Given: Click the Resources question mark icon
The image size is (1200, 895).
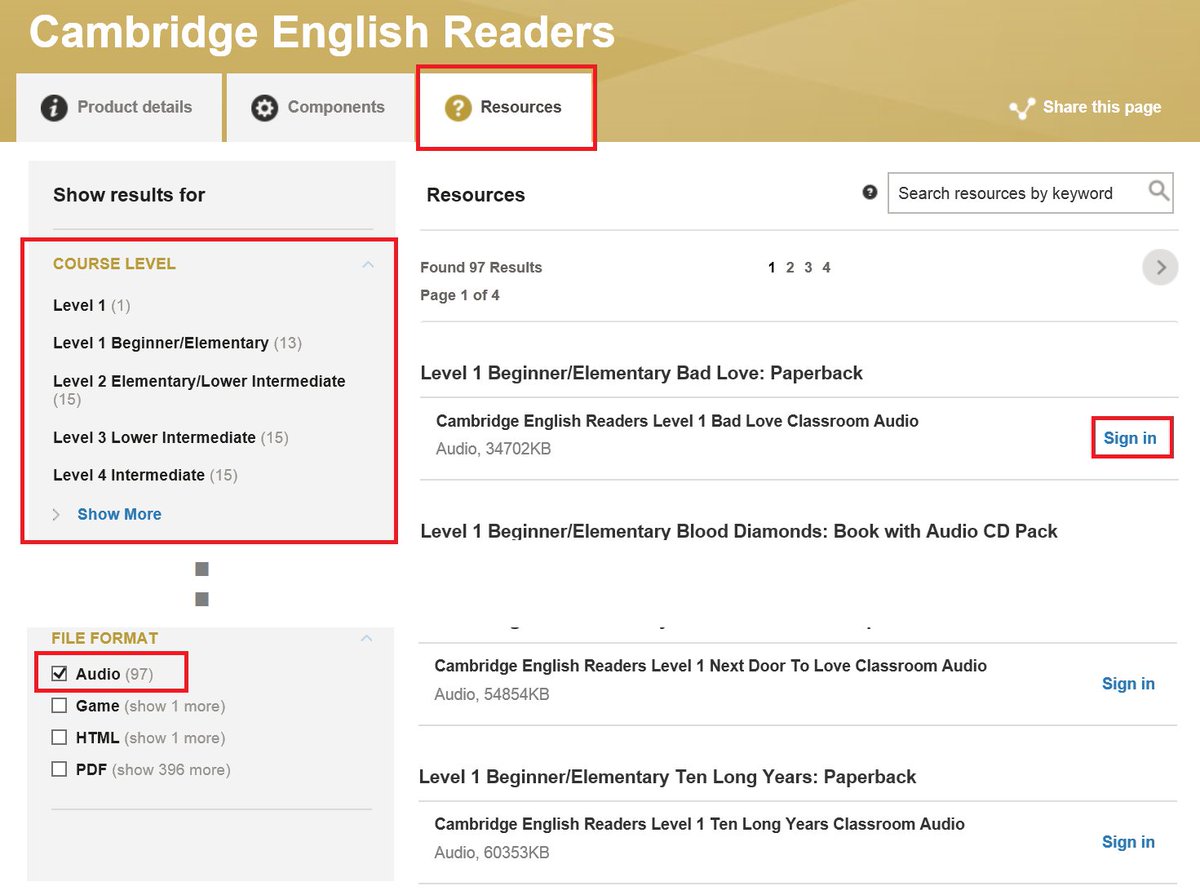Looking at the screenshot, I should tap(458, 108).
